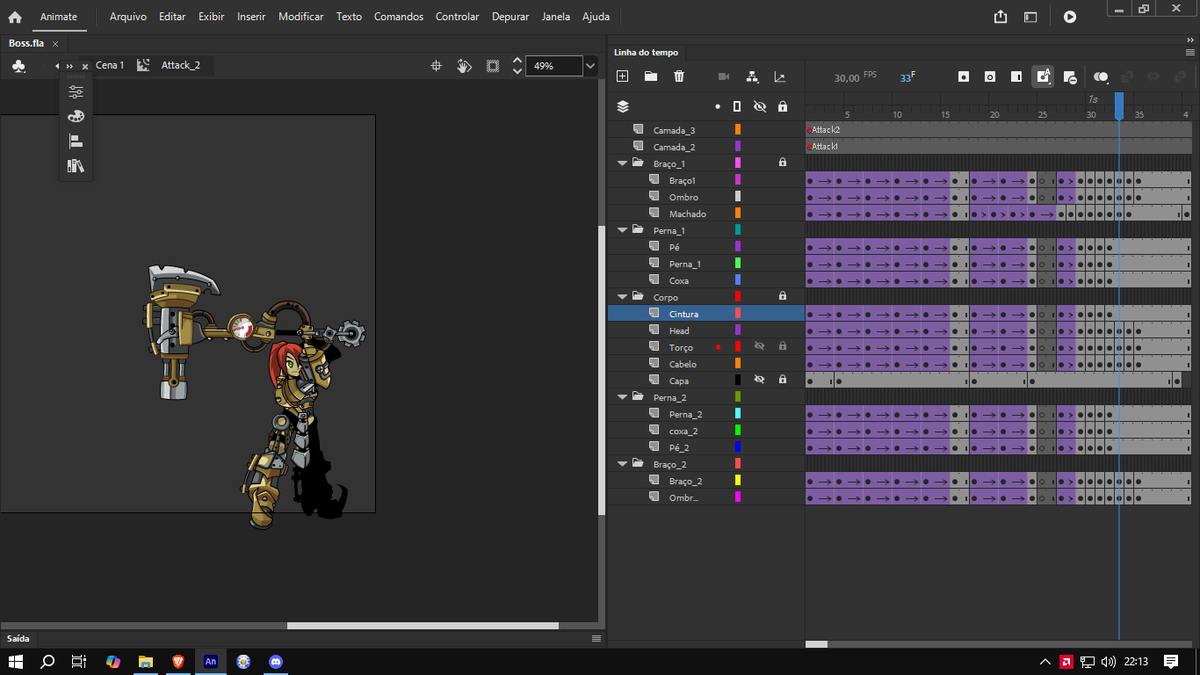Screen dimensions: 1200x675
Task: Open the Janela menu
Action: (556, 17)
